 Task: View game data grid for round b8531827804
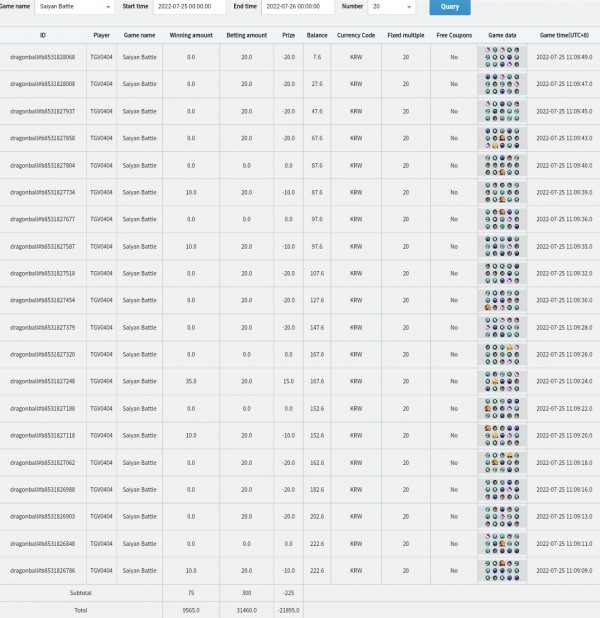(x=502, y=165)
